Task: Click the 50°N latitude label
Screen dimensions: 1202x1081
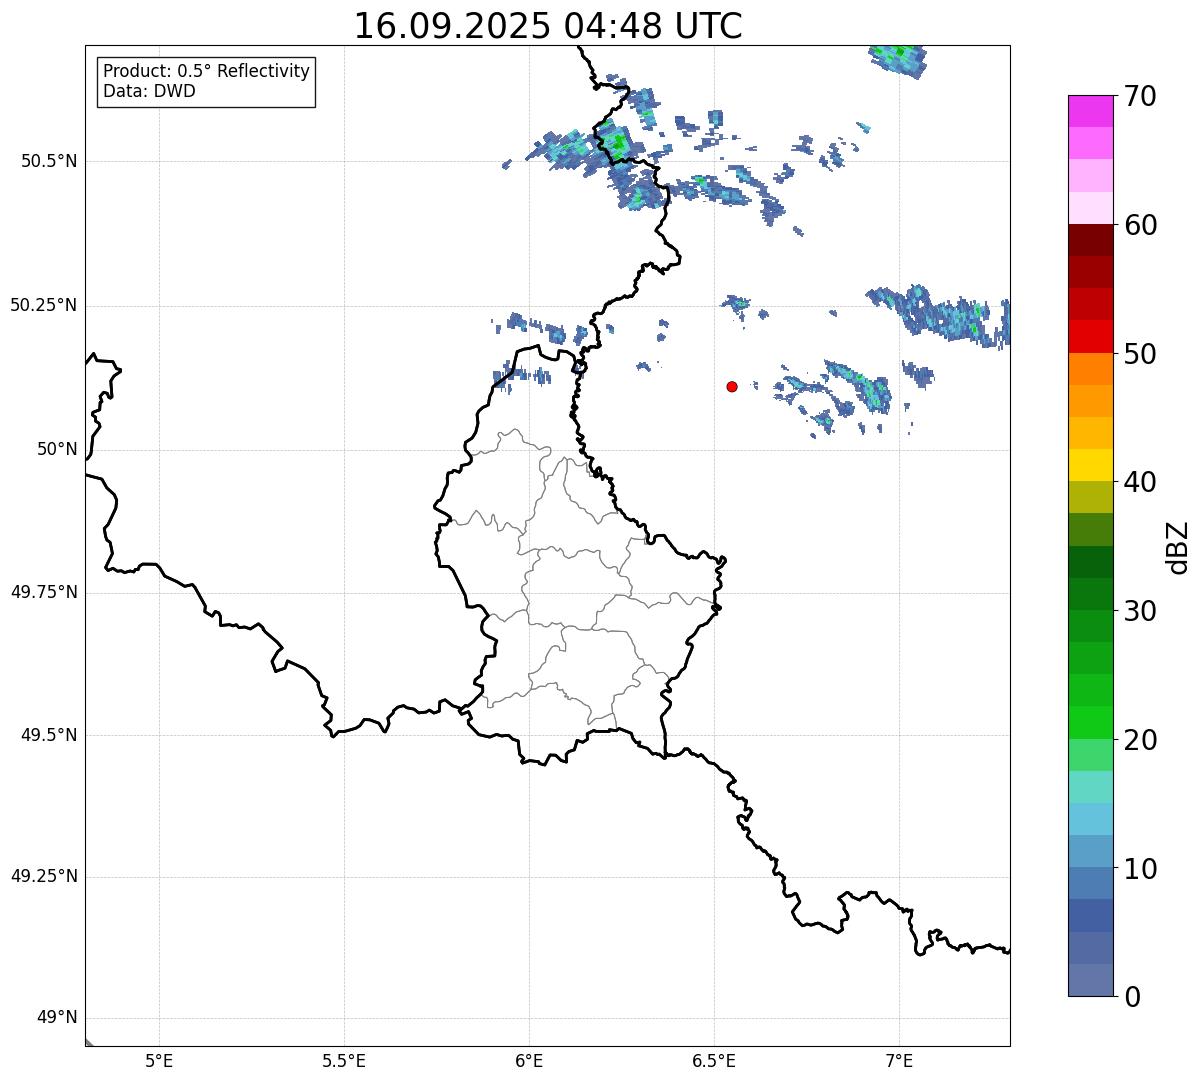Action: [x=57, y=449]
